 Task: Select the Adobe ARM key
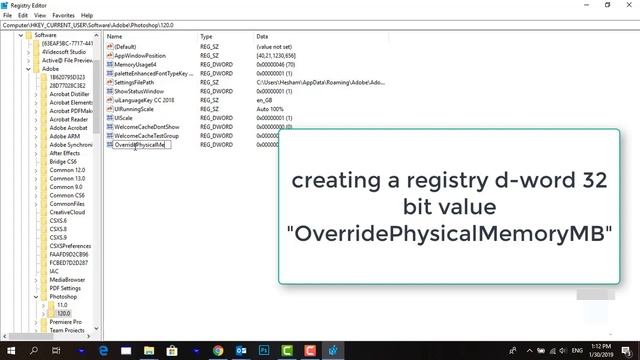64,136
